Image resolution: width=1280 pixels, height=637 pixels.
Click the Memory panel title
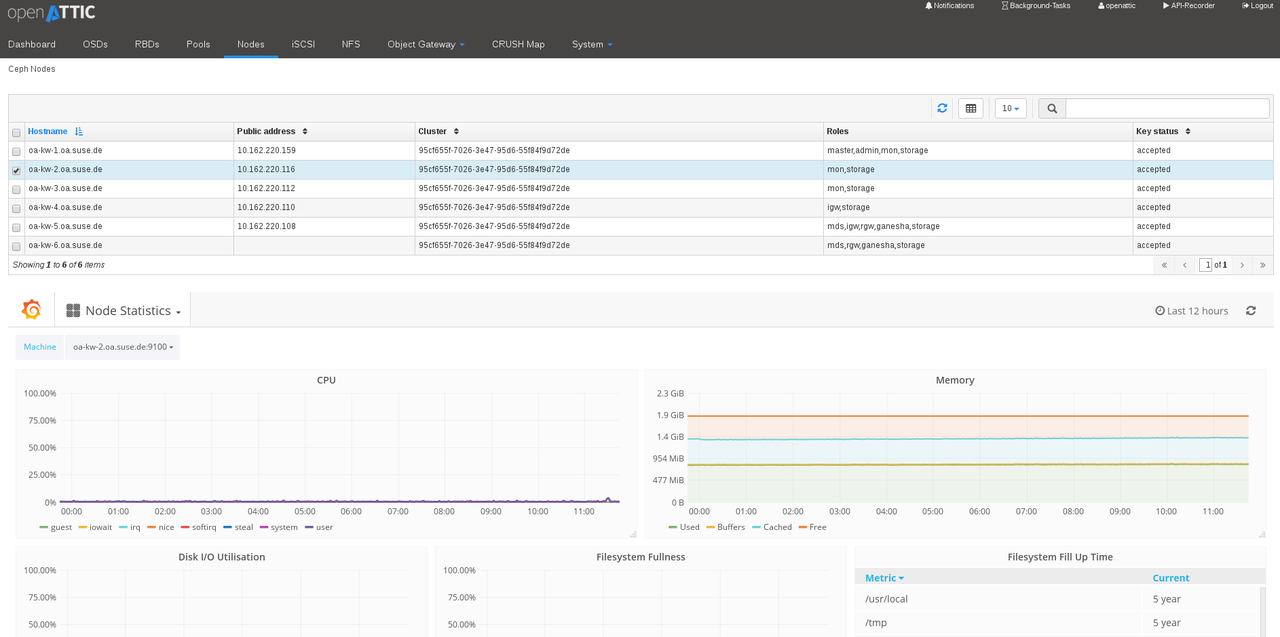[955, 380]
